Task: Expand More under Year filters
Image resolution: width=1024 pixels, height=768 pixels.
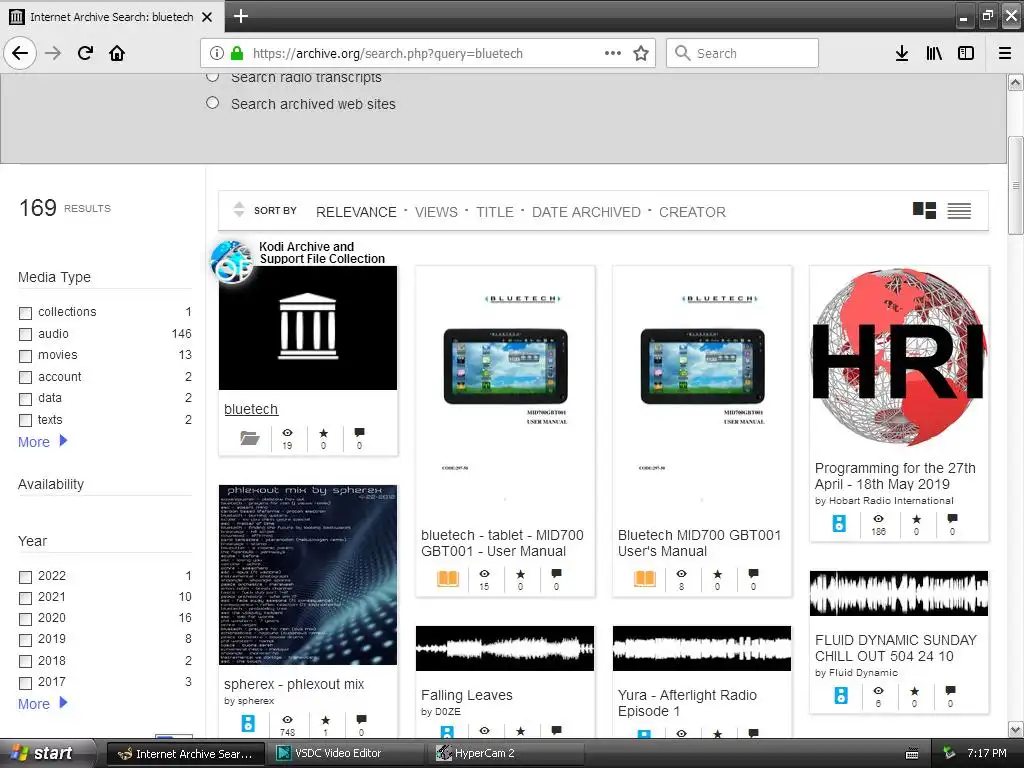Action: click(42, 703)
